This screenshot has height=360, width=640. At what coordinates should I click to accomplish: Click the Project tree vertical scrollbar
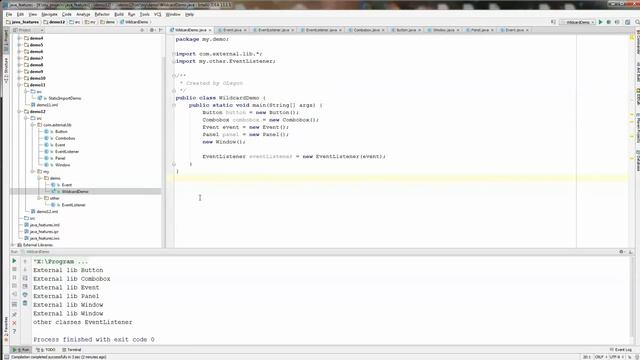pos(164,151)
